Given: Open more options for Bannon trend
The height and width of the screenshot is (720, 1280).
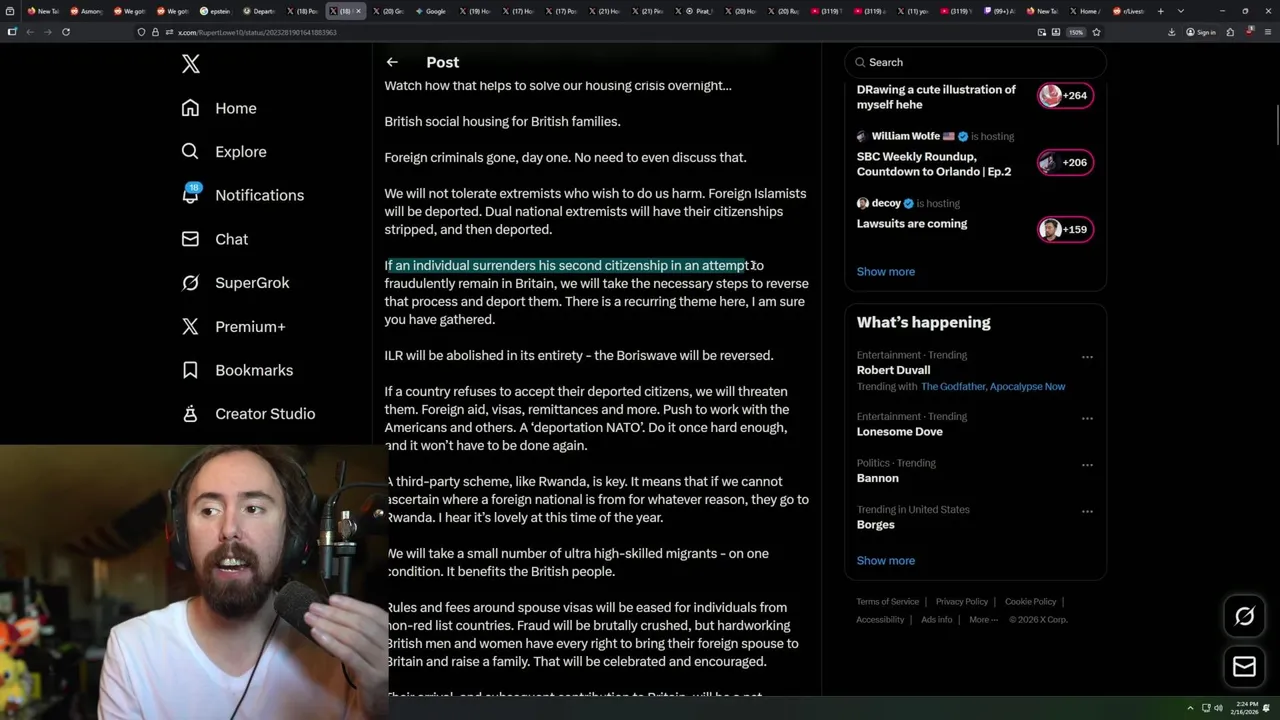Looking at the screenshot, I should 1087,464.
